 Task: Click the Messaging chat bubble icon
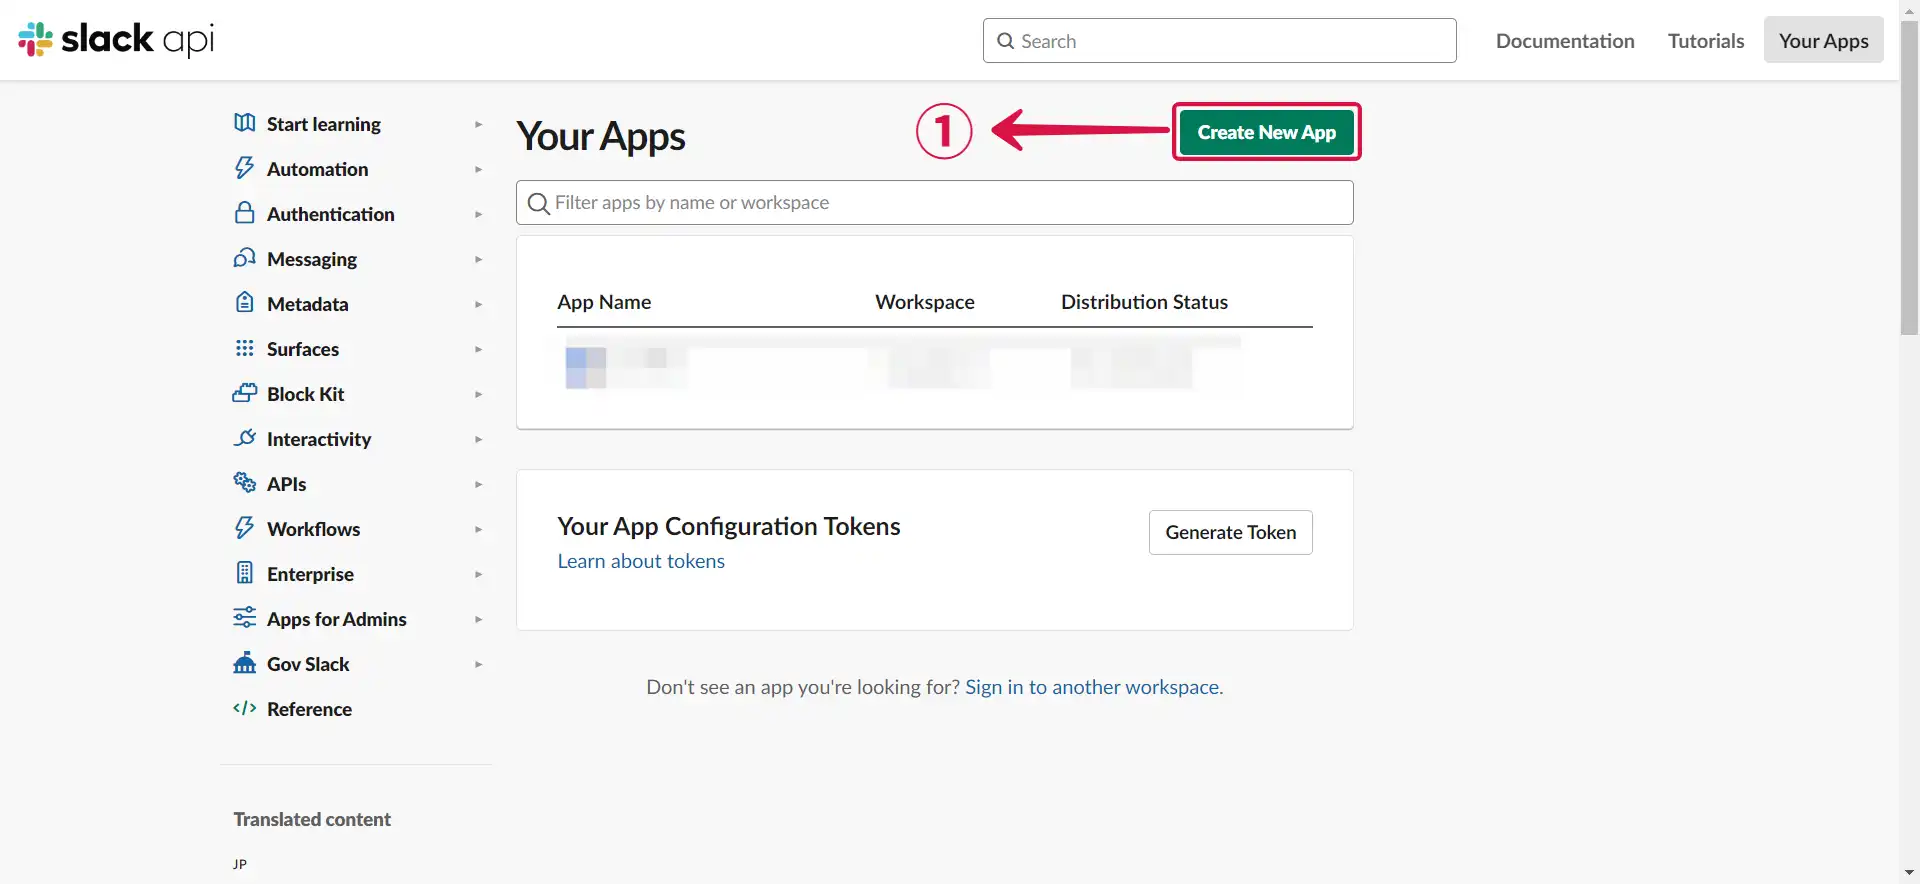pos(244,258)
